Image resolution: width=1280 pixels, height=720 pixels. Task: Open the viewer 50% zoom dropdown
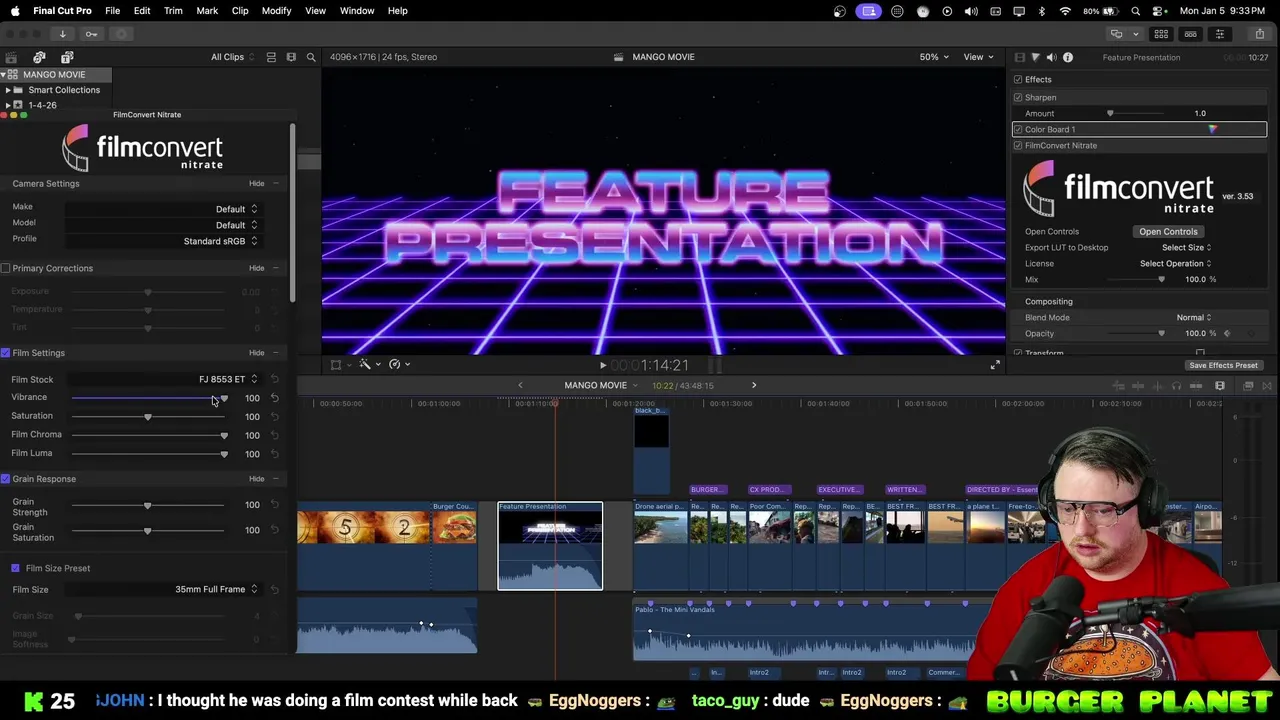click(x=934, y=57)
